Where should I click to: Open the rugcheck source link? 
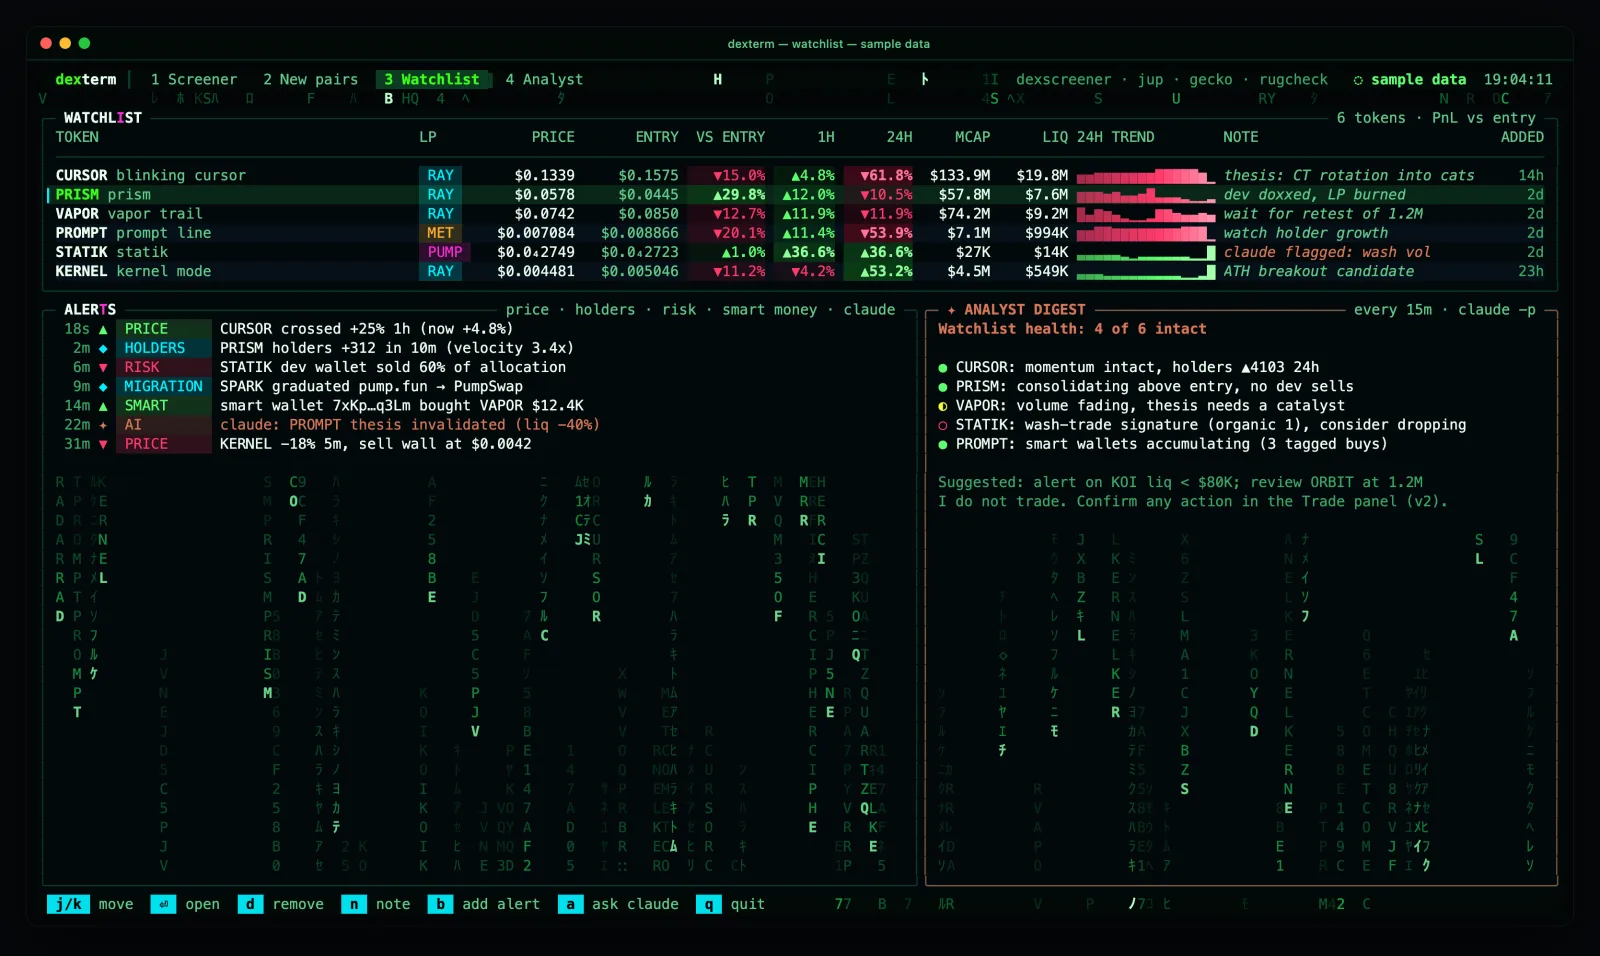[x=1293, y=79]
